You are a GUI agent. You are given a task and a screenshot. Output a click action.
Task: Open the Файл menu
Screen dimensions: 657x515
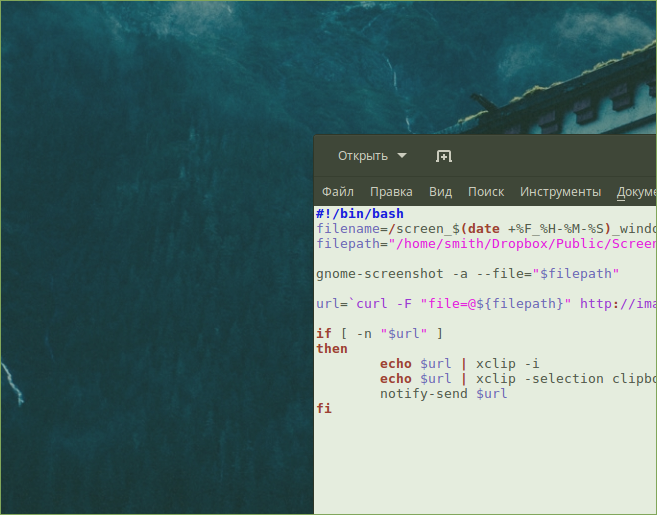[338, 192]
